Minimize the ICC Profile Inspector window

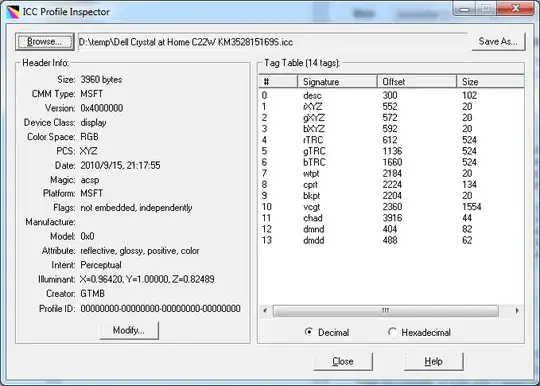(465, 9)
